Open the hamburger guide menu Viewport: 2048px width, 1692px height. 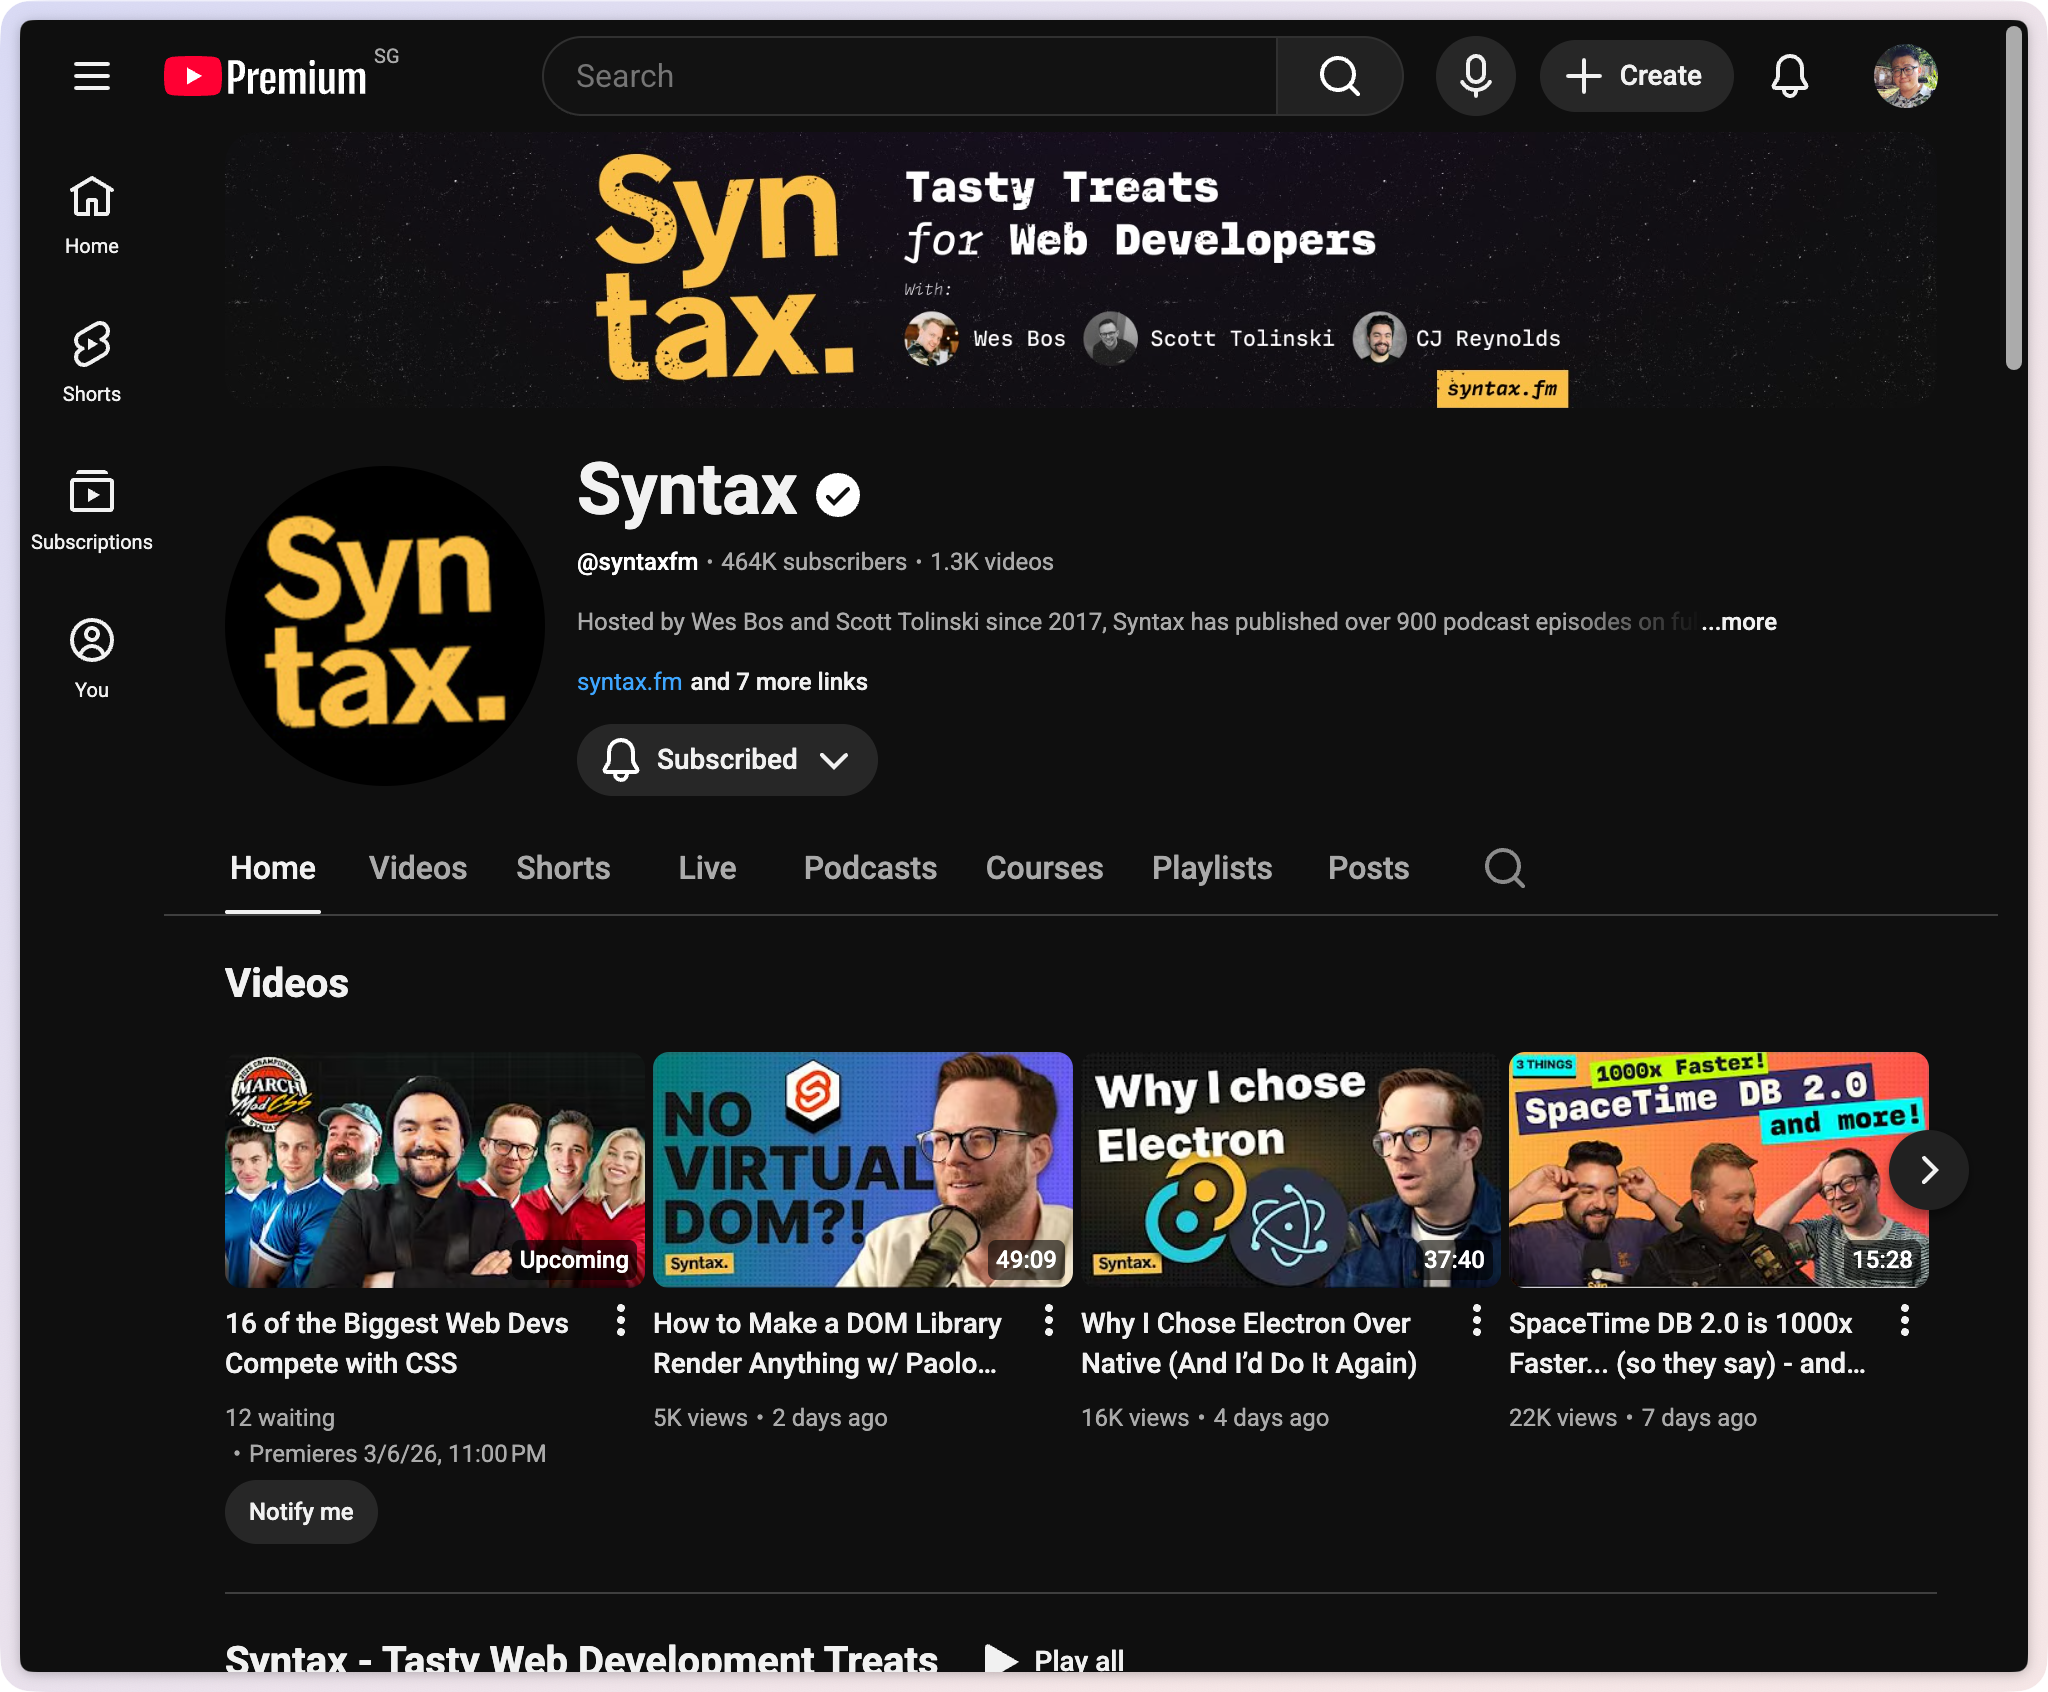tap(91, 76)
